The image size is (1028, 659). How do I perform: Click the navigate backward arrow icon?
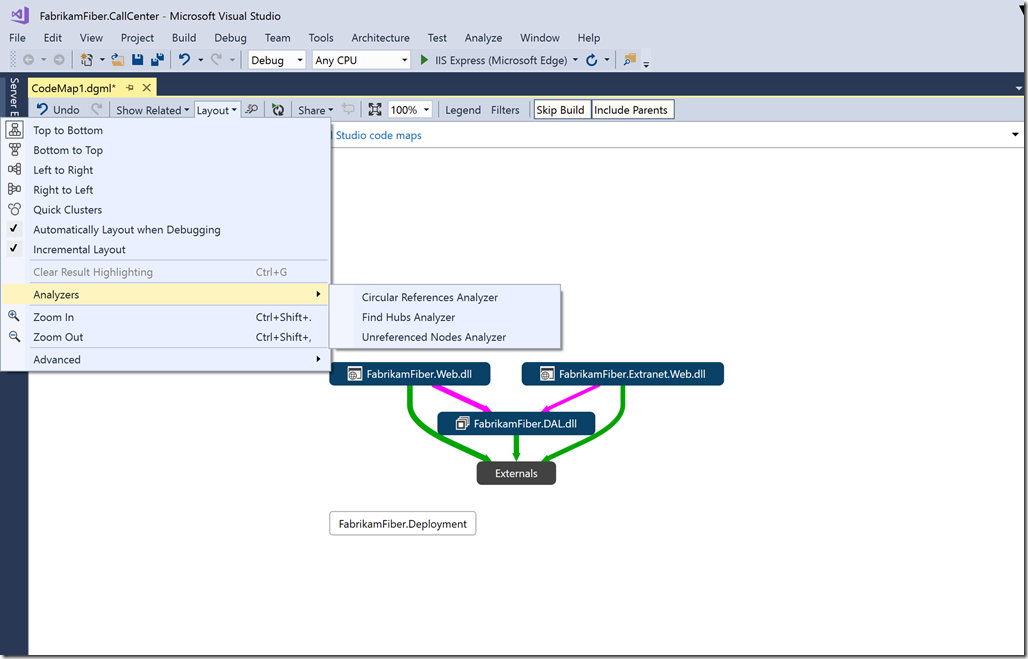tap(28, 60)
